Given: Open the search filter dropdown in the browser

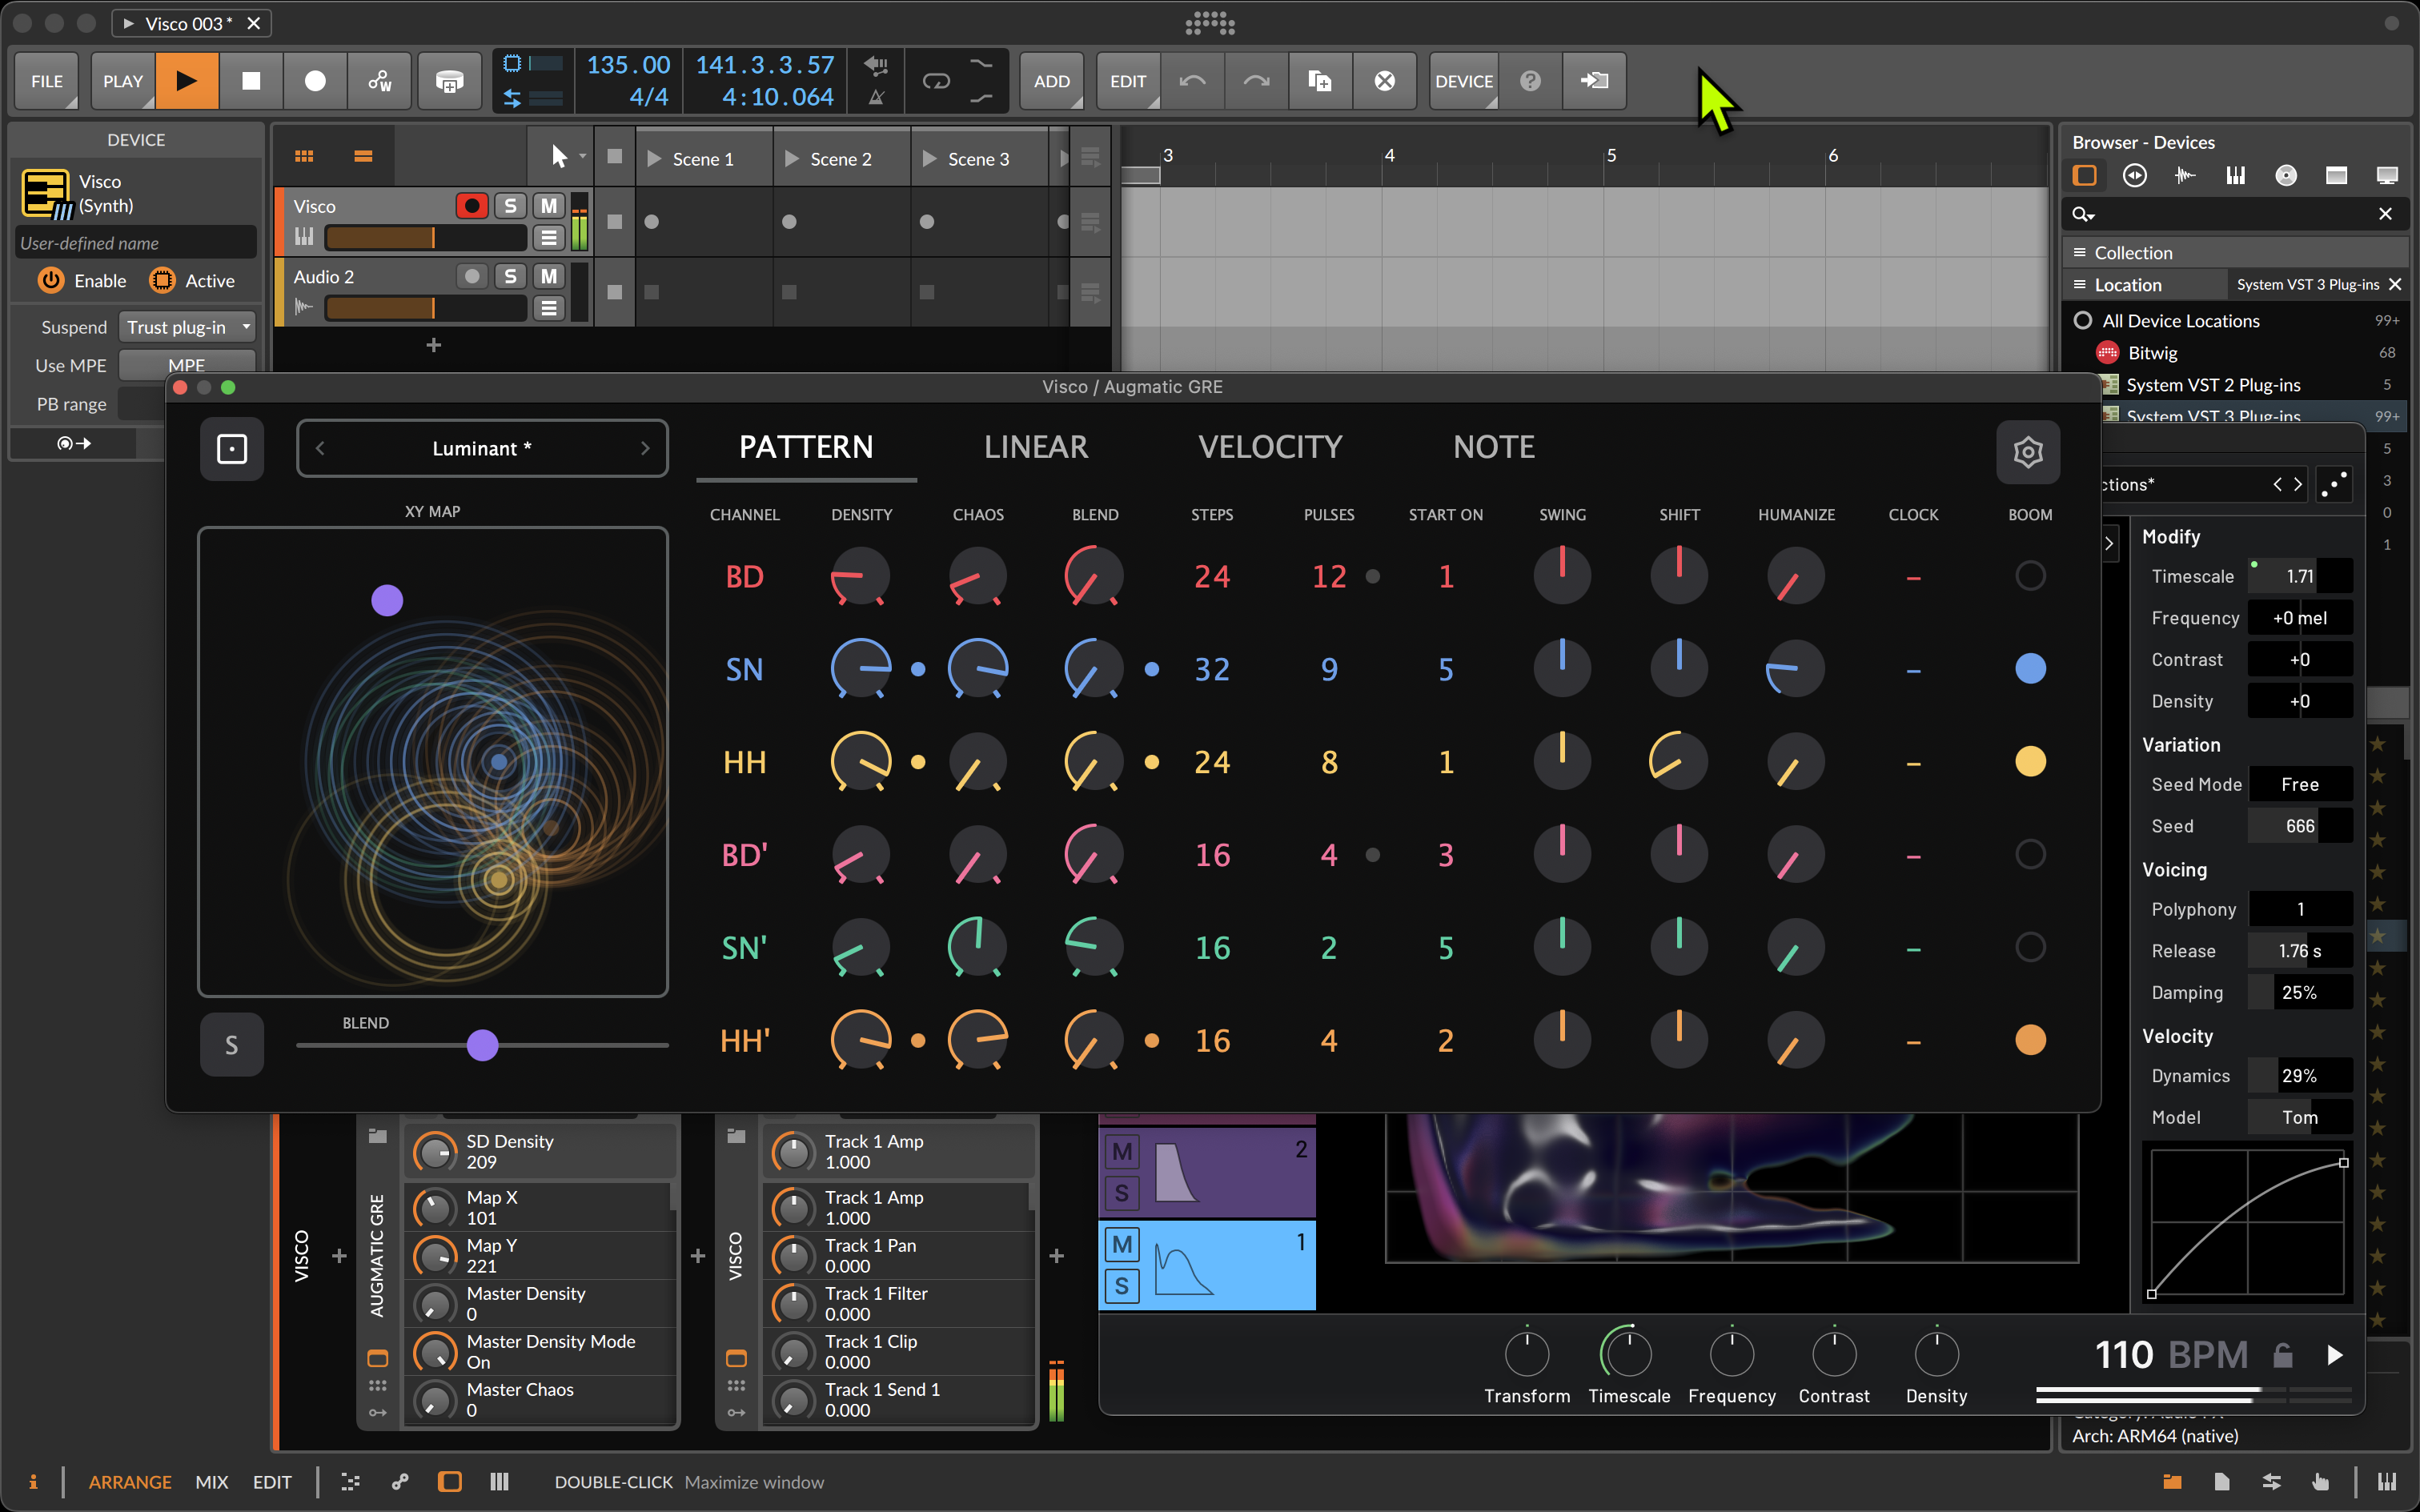Looking at the screenshot, I should [x=2082, y=214].
